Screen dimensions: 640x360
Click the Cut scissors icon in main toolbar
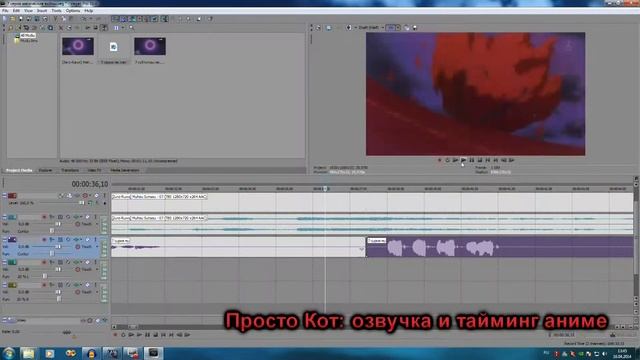coord(56,18)
